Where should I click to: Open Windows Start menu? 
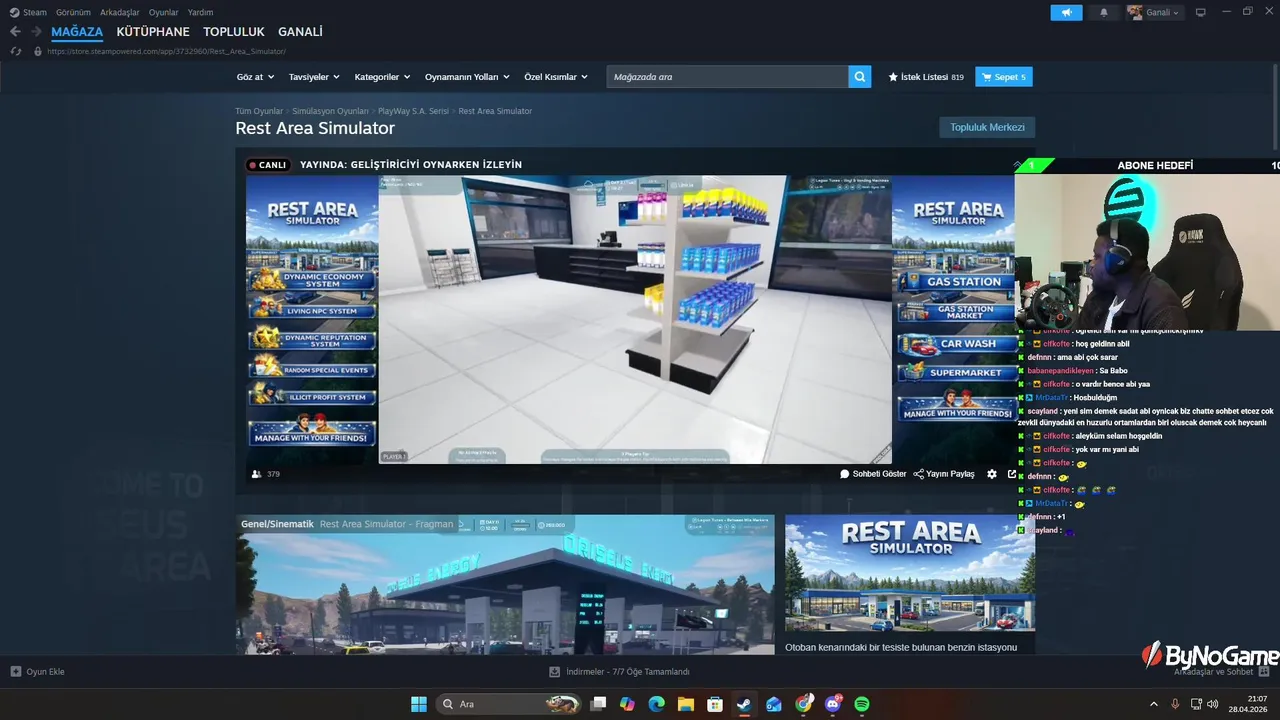419,704
